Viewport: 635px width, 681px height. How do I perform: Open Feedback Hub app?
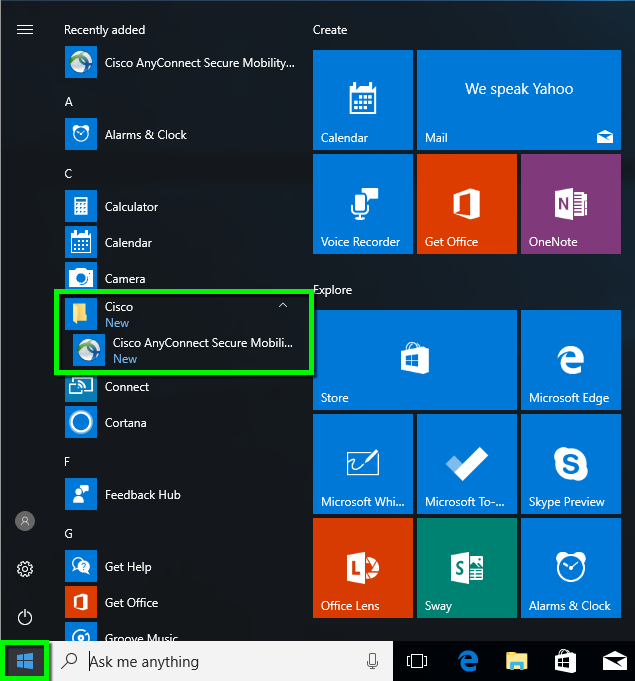tap(180, 494)
